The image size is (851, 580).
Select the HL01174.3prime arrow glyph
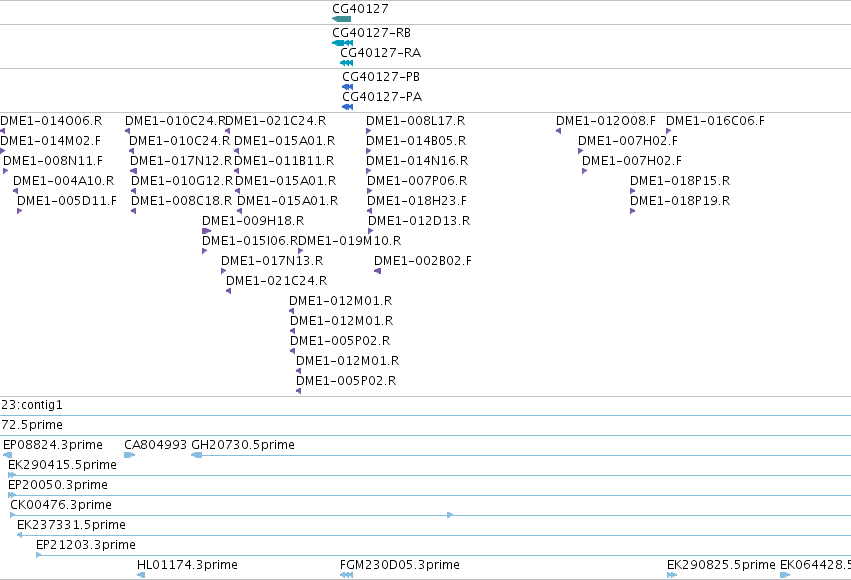[141, 575]
